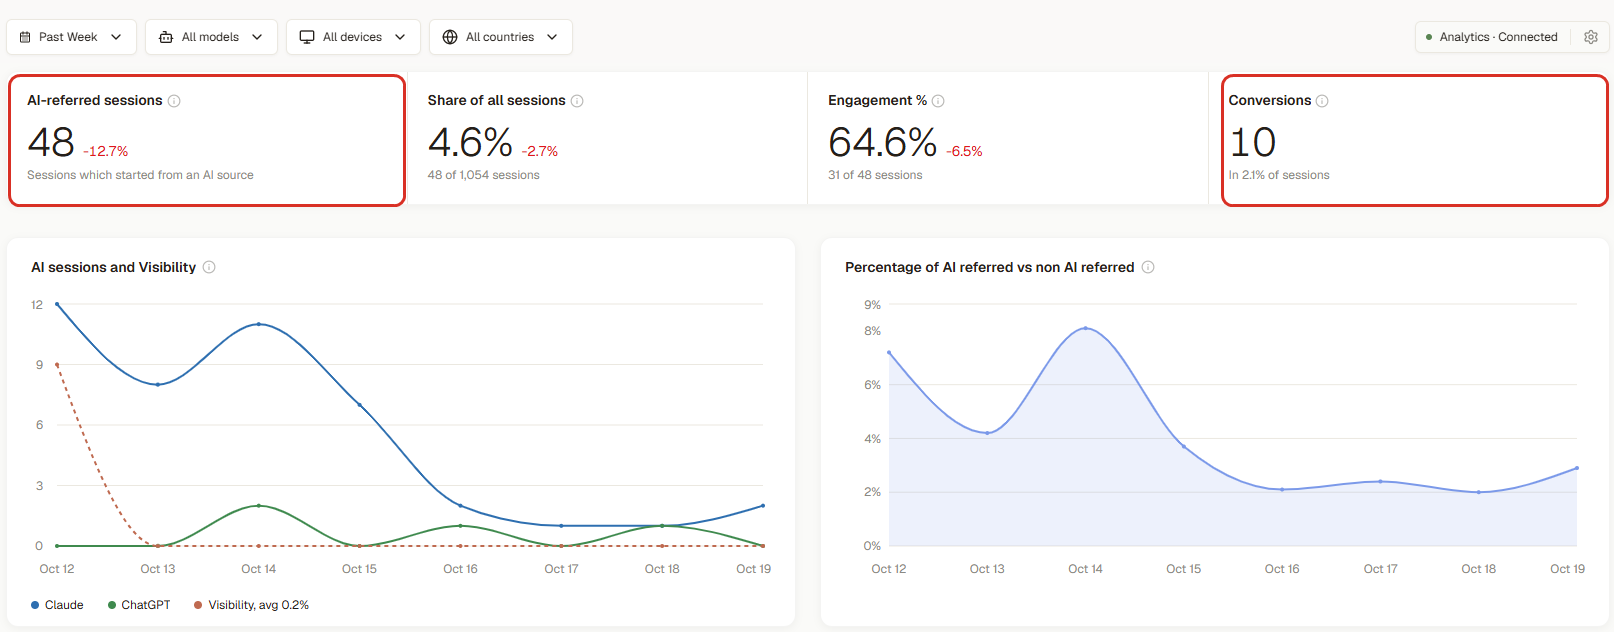Click the Oct 19 point on percentage chart
Viewport: 1614px width, 632px height.
[1577, 468]
